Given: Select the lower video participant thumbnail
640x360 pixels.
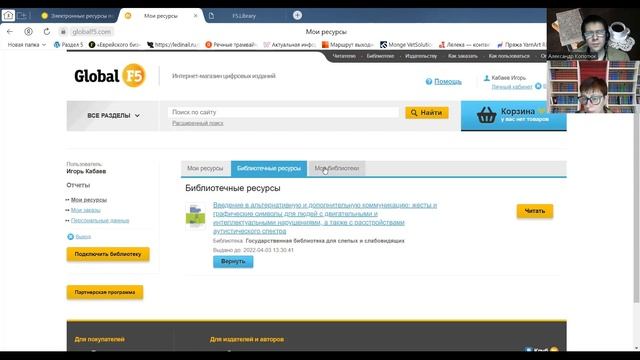Looking at the screenshot, I should click(x=593, y=87).
